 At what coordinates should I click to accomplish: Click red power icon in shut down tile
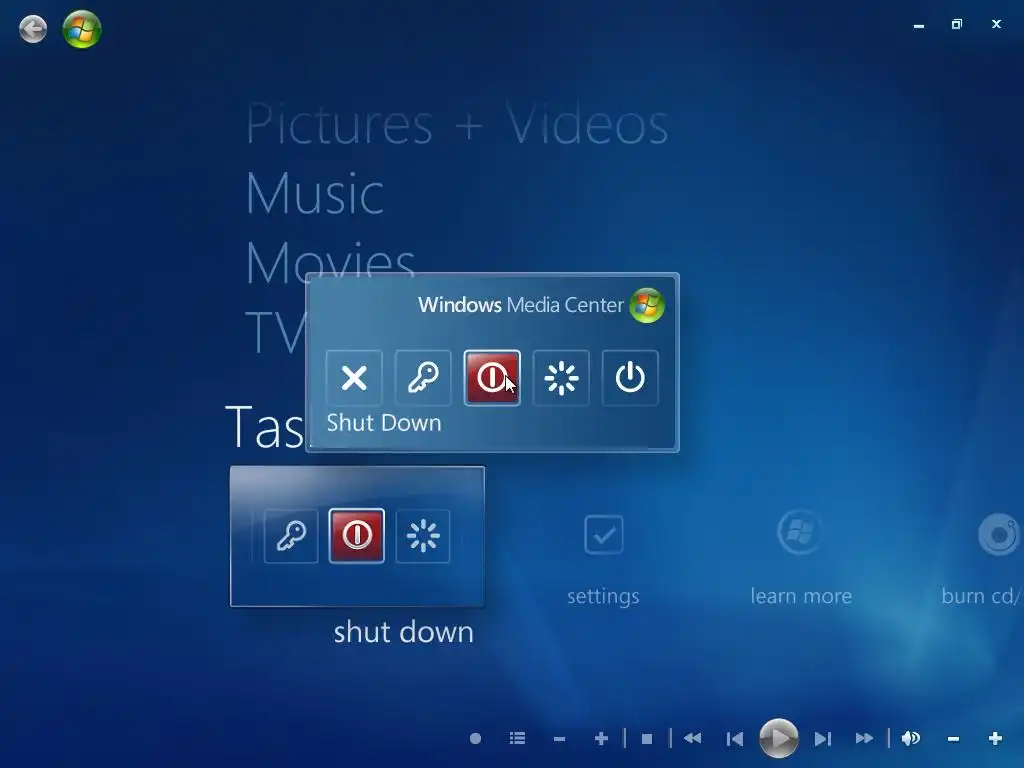coord(357,536)
